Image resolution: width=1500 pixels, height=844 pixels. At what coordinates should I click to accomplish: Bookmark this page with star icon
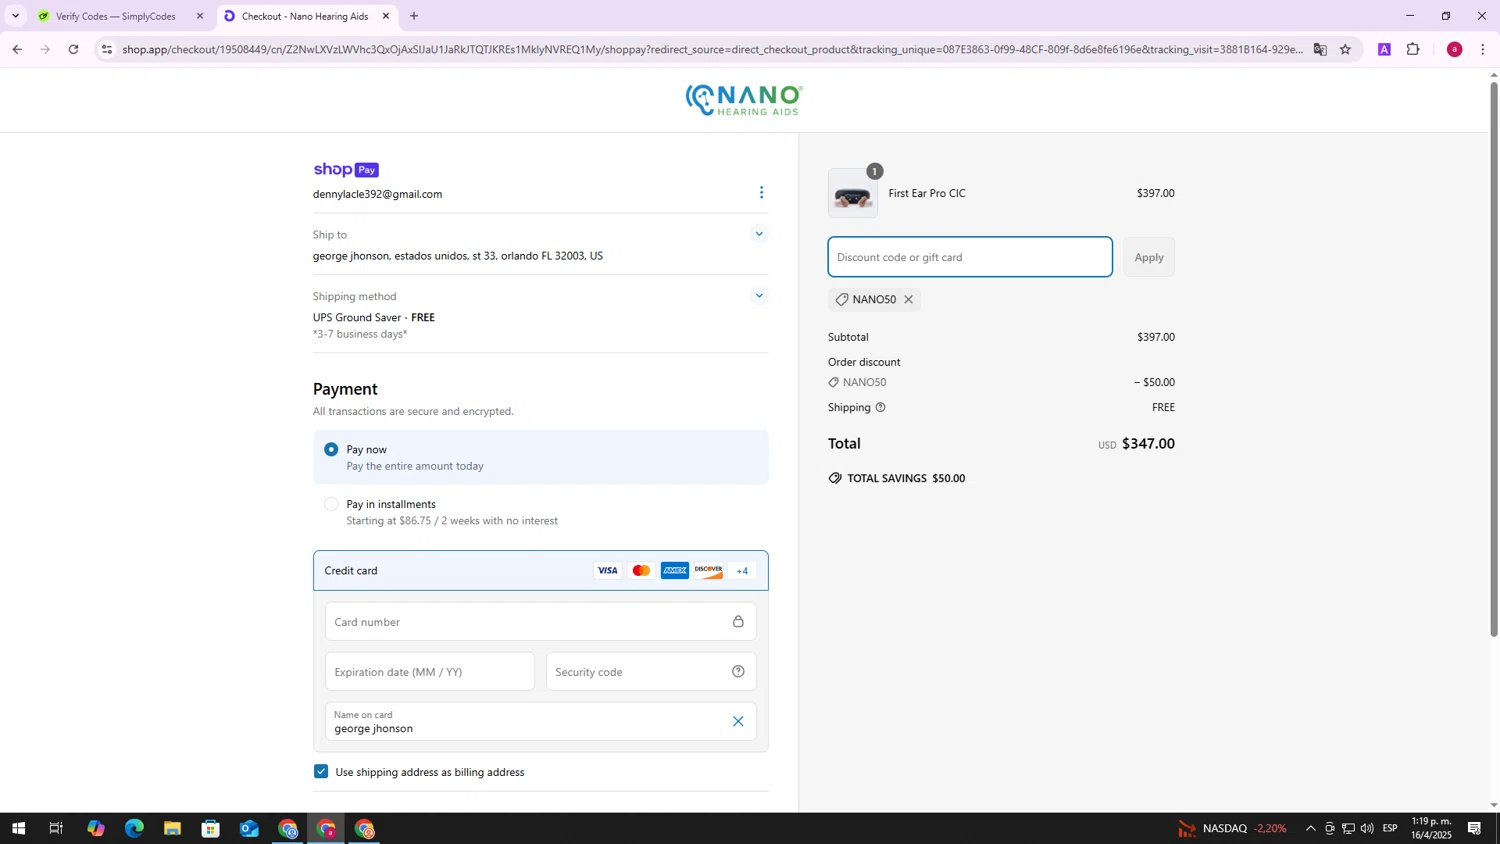[x=1345, y=49]
